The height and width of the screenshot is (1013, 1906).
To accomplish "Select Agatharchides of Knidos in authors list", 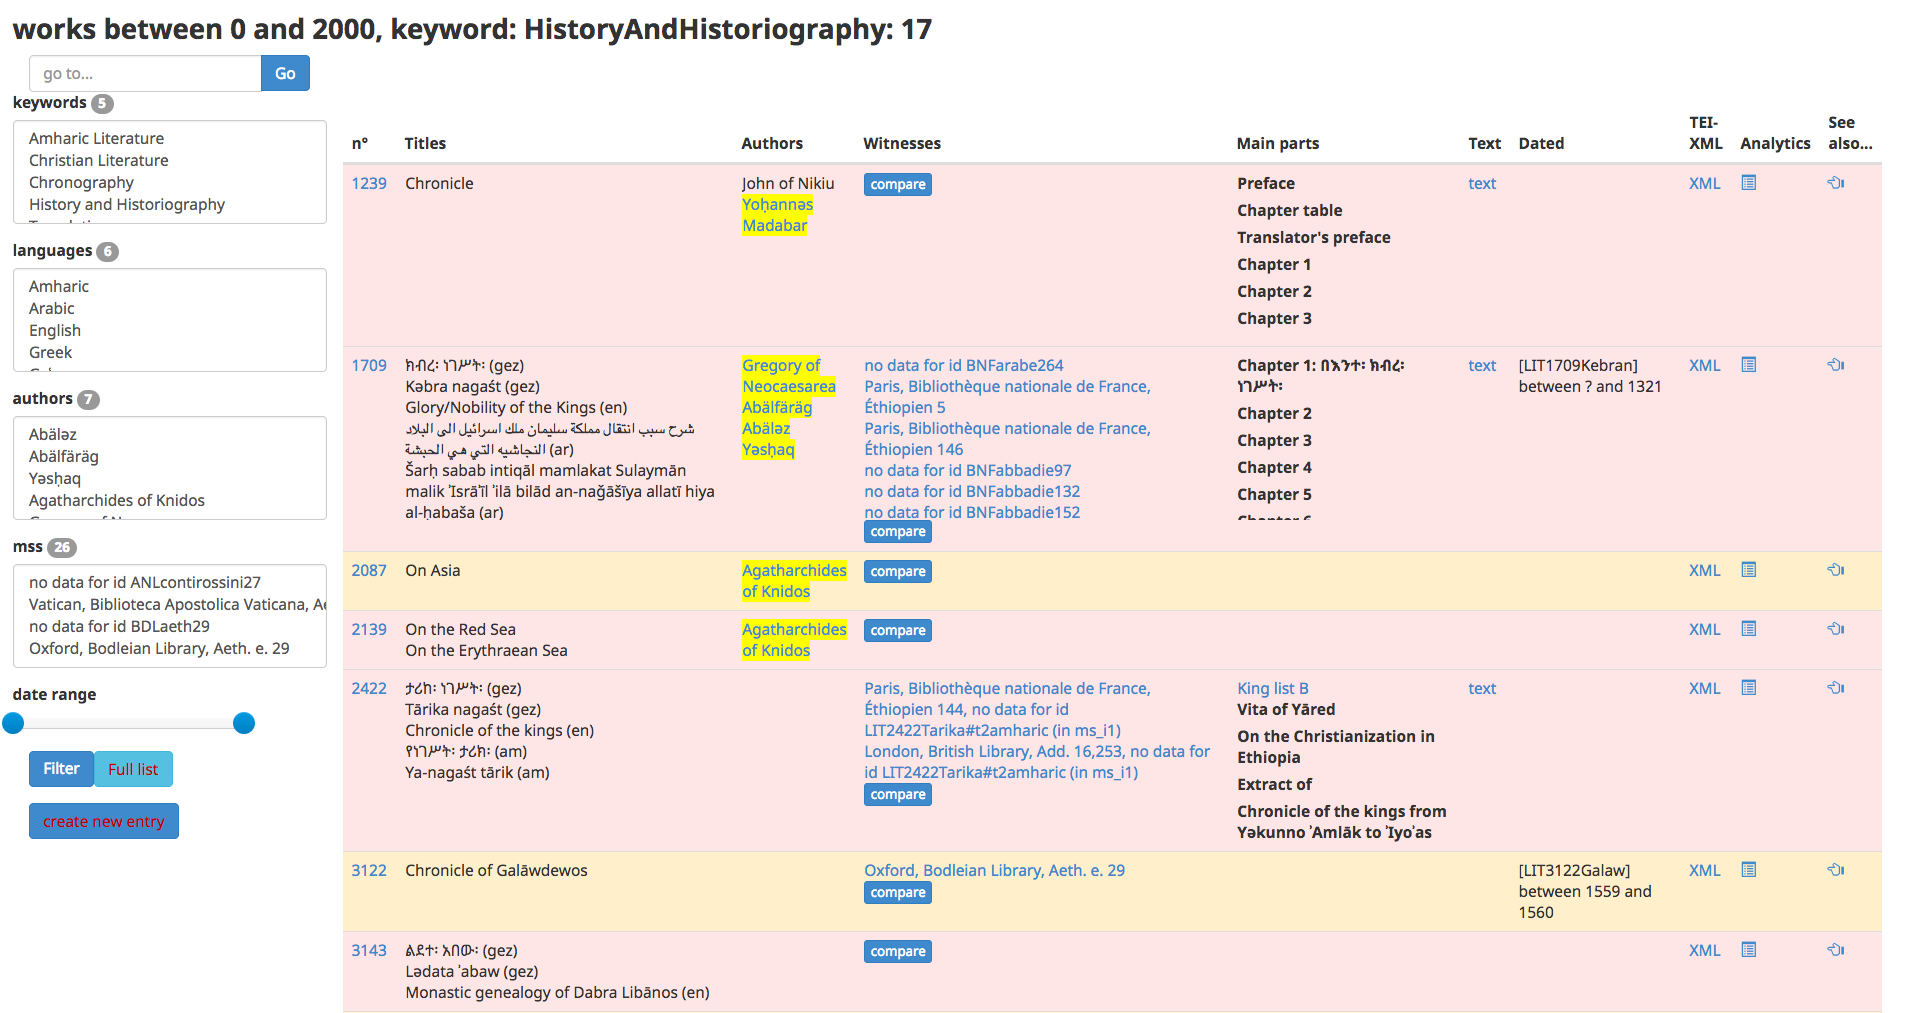I will pos(117,500).
